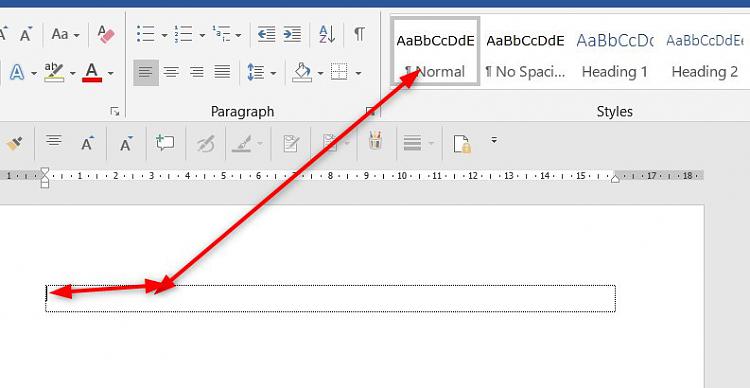Click the Text Effects outlined A icon

17,73
